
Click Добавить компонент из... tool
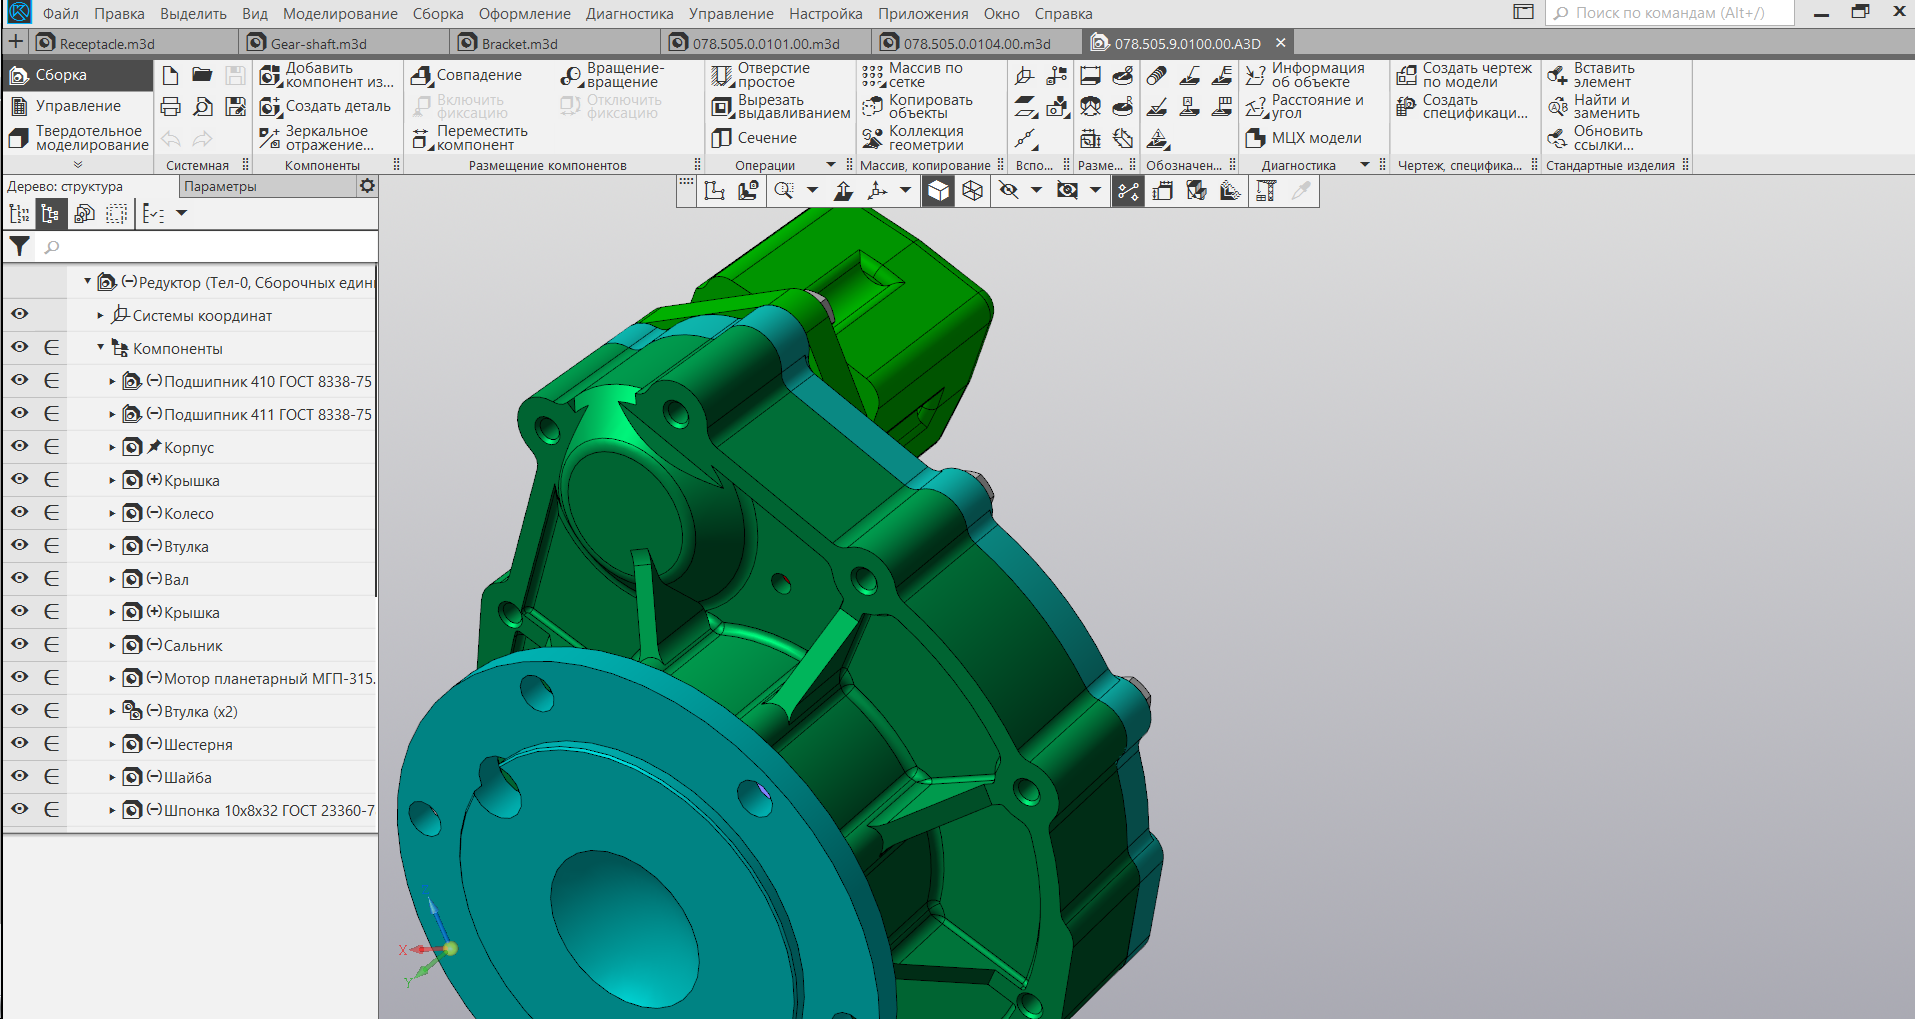pyautogui.click(x=327, y=75)
